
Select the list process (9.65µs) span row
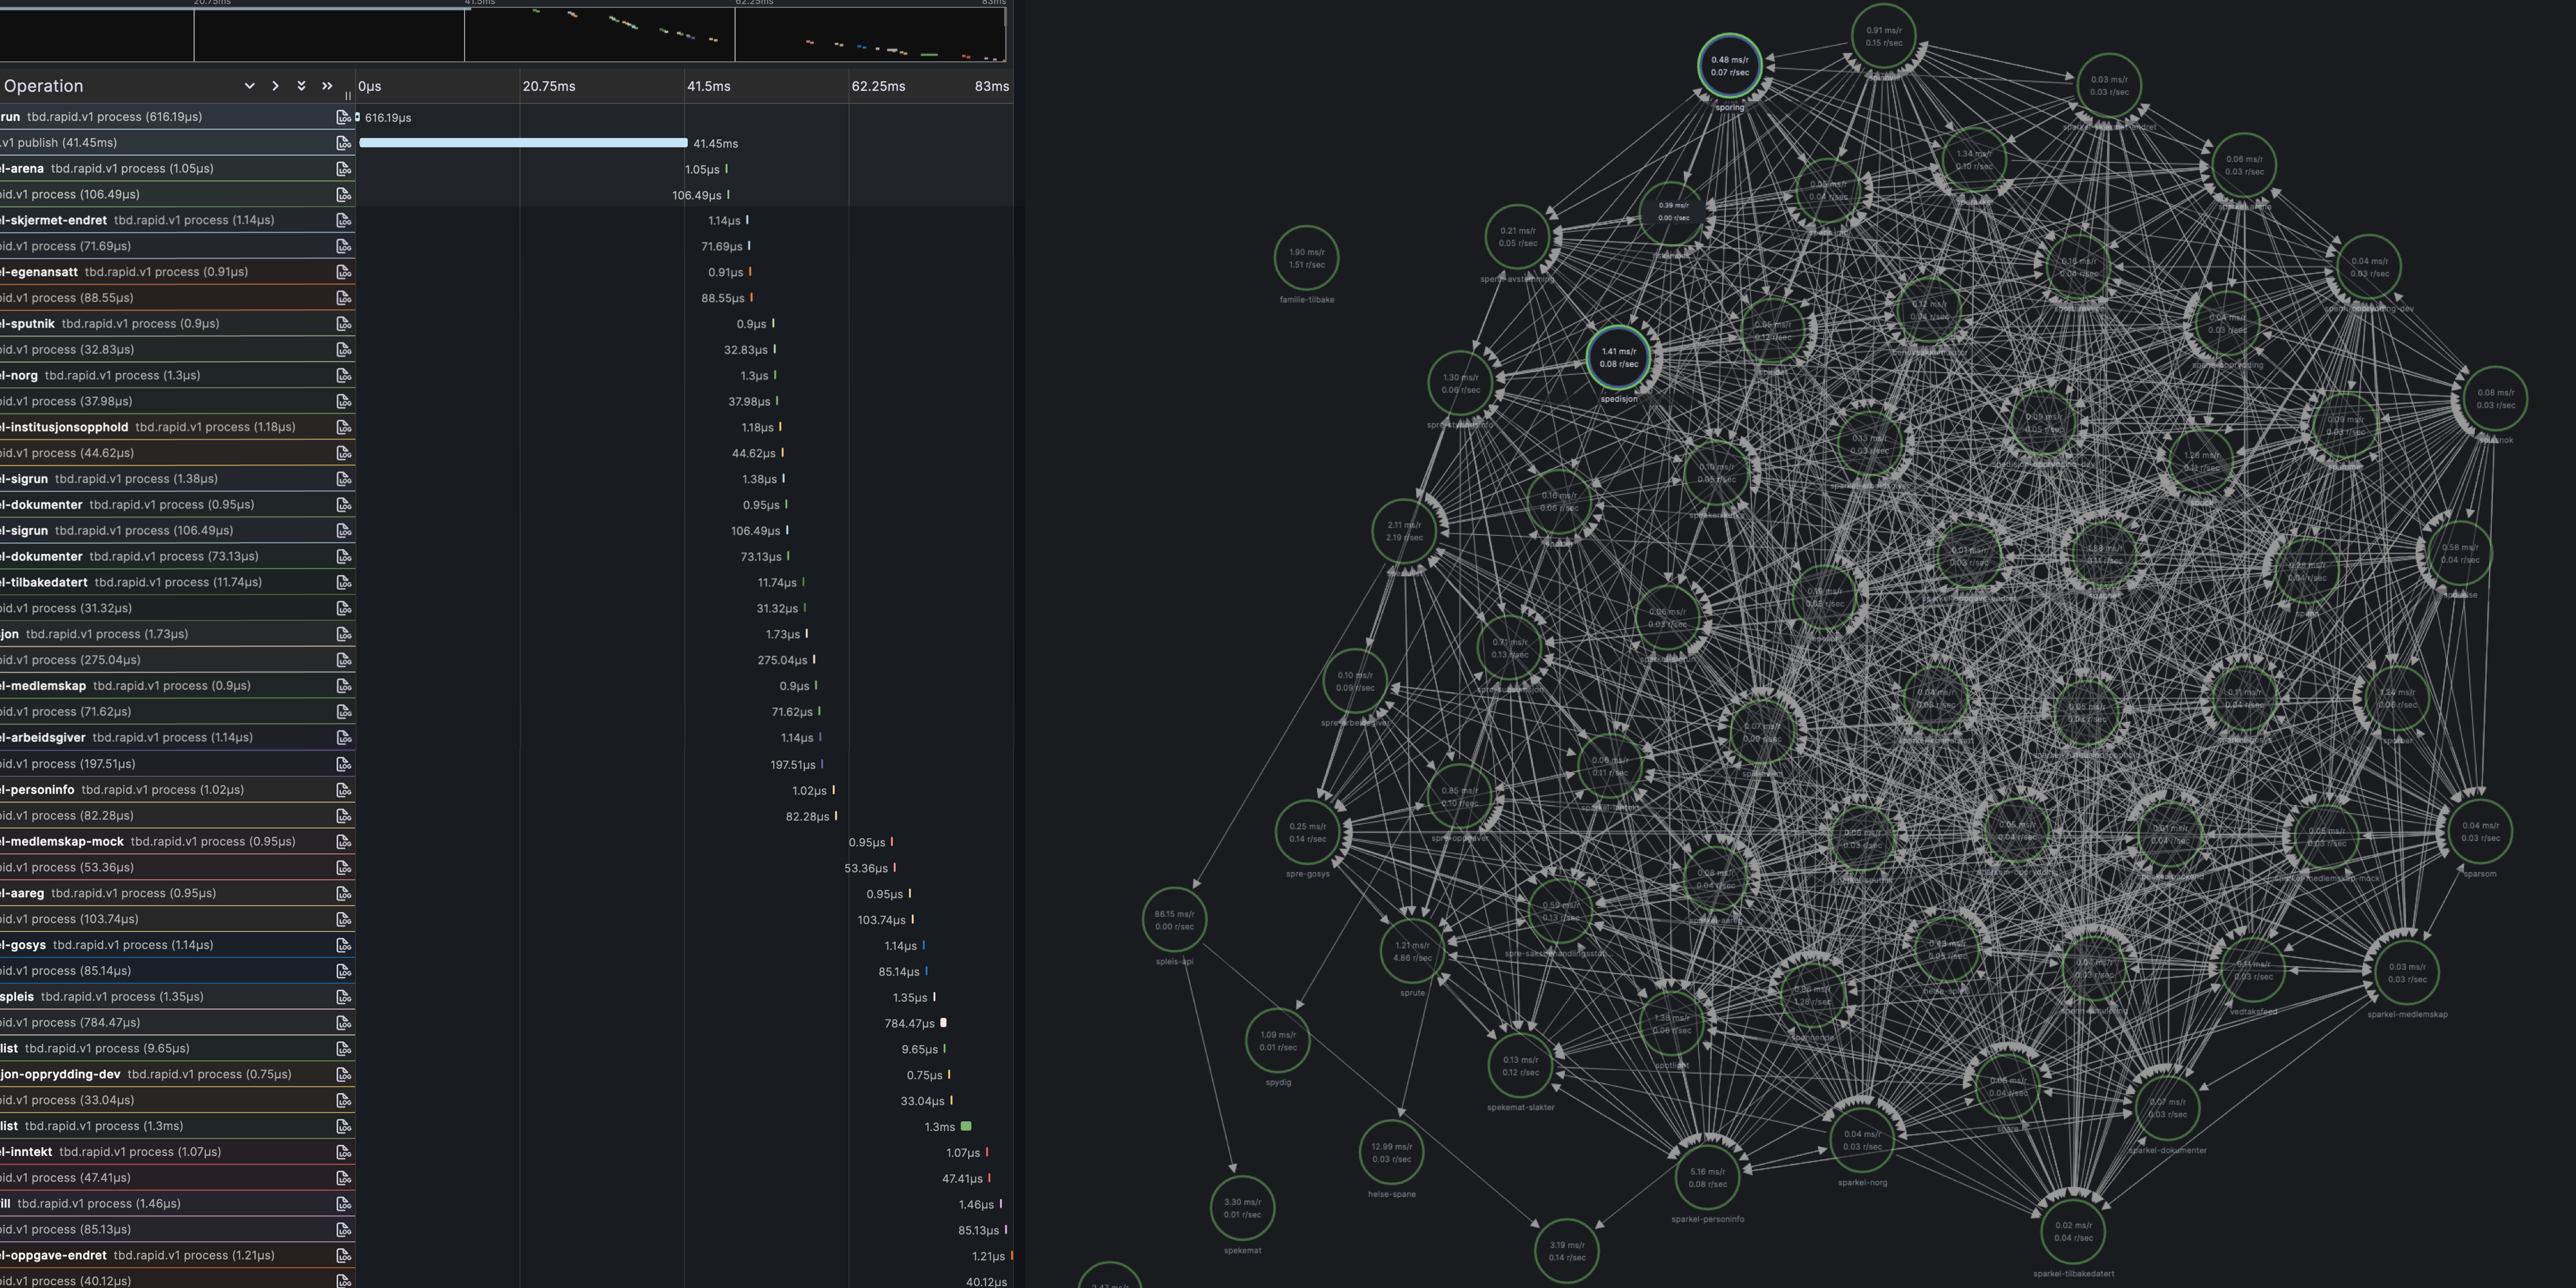click(177, 1049)
